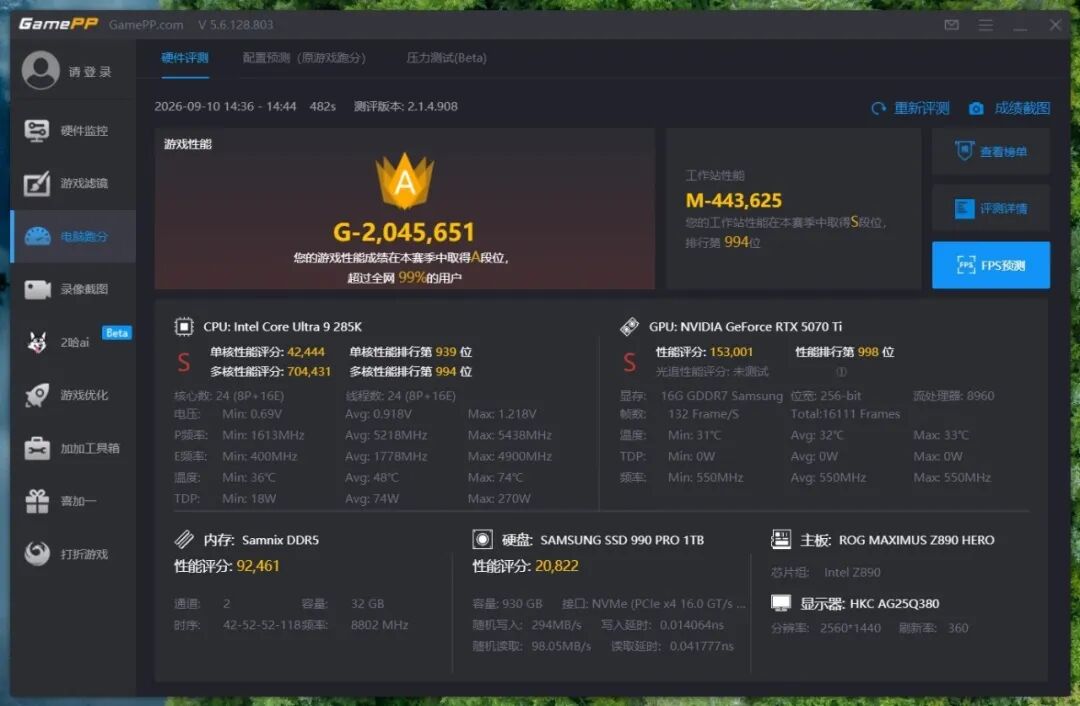Open 游戏滤镜 in the sidebar
Image resolution: width=1080 pixels, height=706 pixels.
[84, 183]
